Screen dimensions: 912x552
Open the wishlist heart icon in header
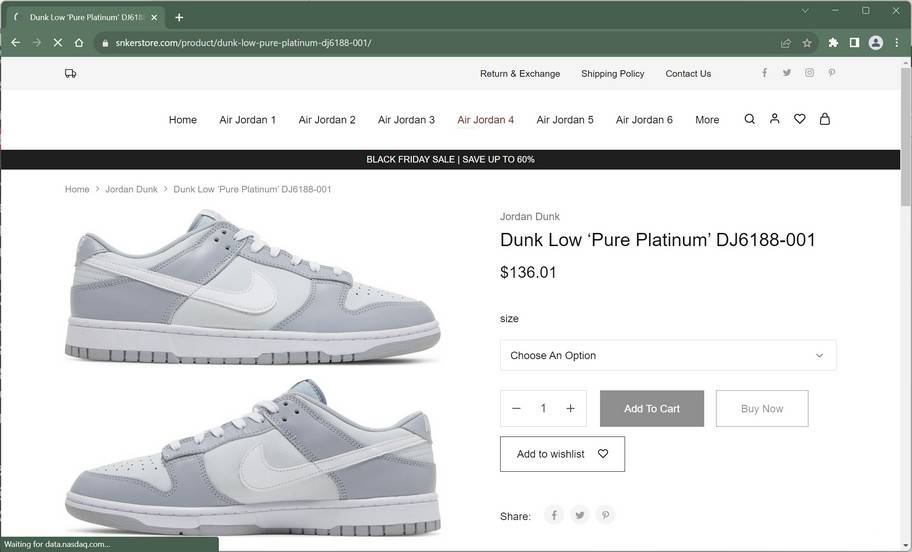click(x=800, y=119)
